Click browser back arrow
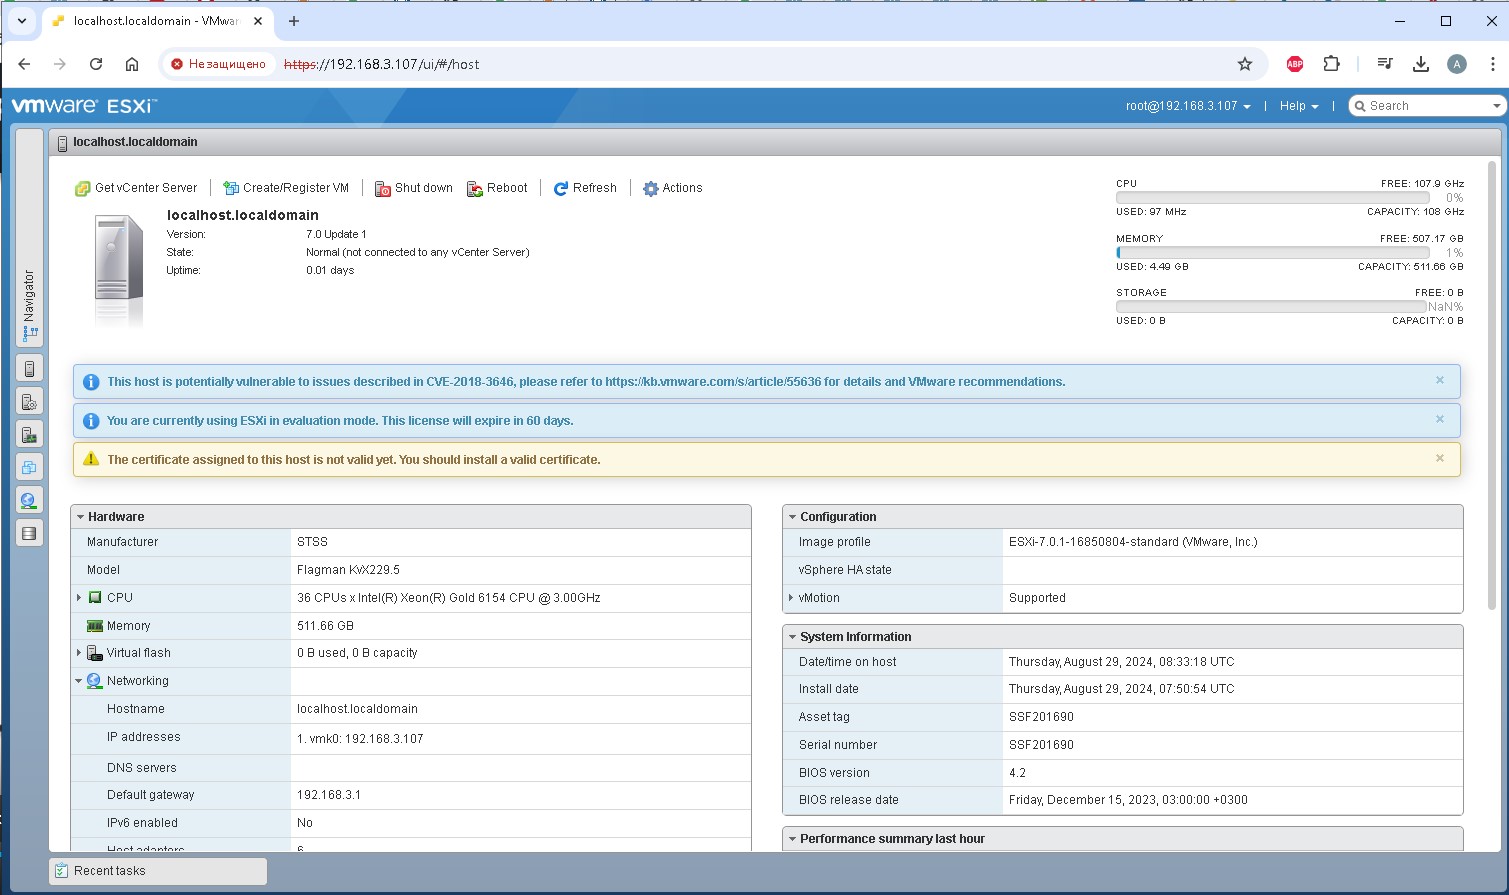Image resolution: width=1509 pixels, height=895 pixels. (x=24, y=64)
